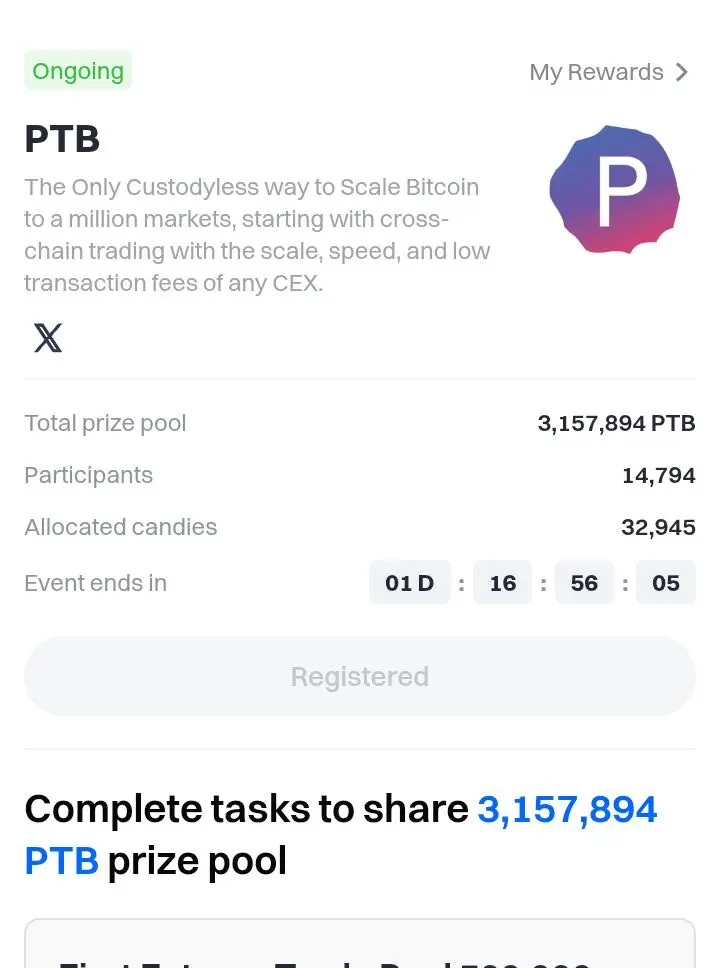The height and width of the screenshot is (968, 720).
Task: Click the blue PTB text in the heading
Action: (62, 861)
